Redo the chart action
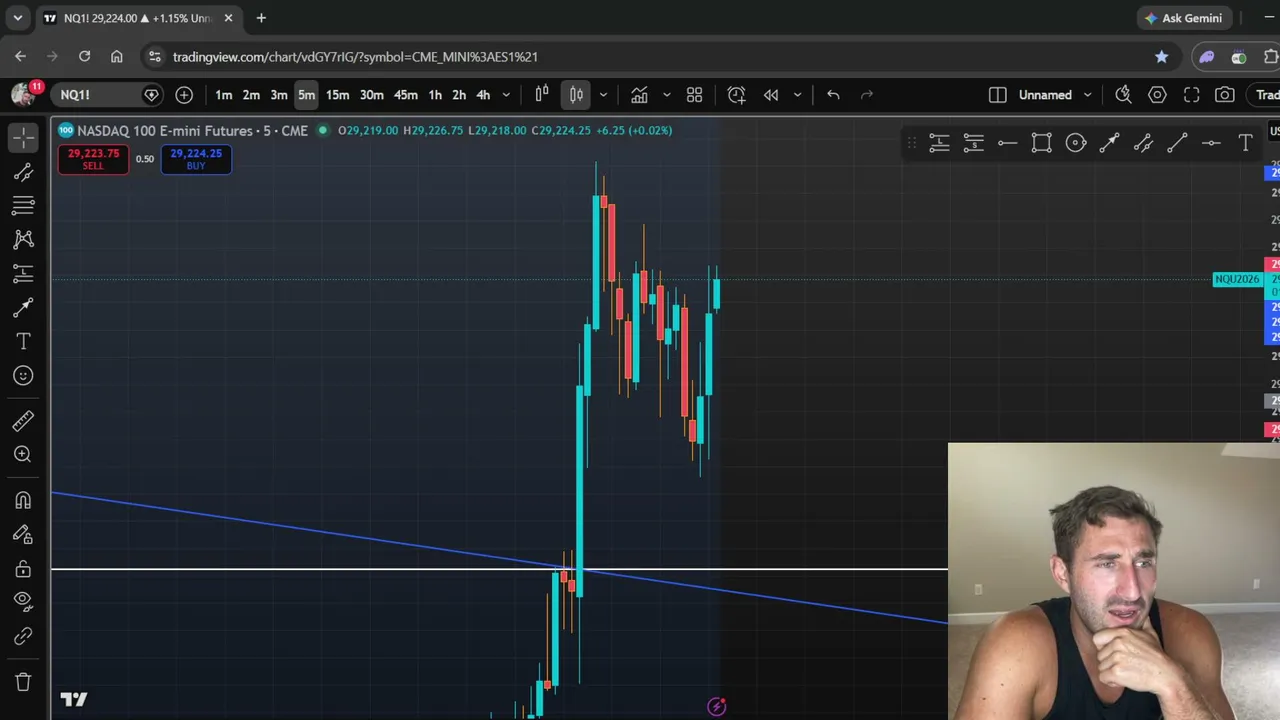This screenshot has height=720, width=1280. click(x=867, y=95)
